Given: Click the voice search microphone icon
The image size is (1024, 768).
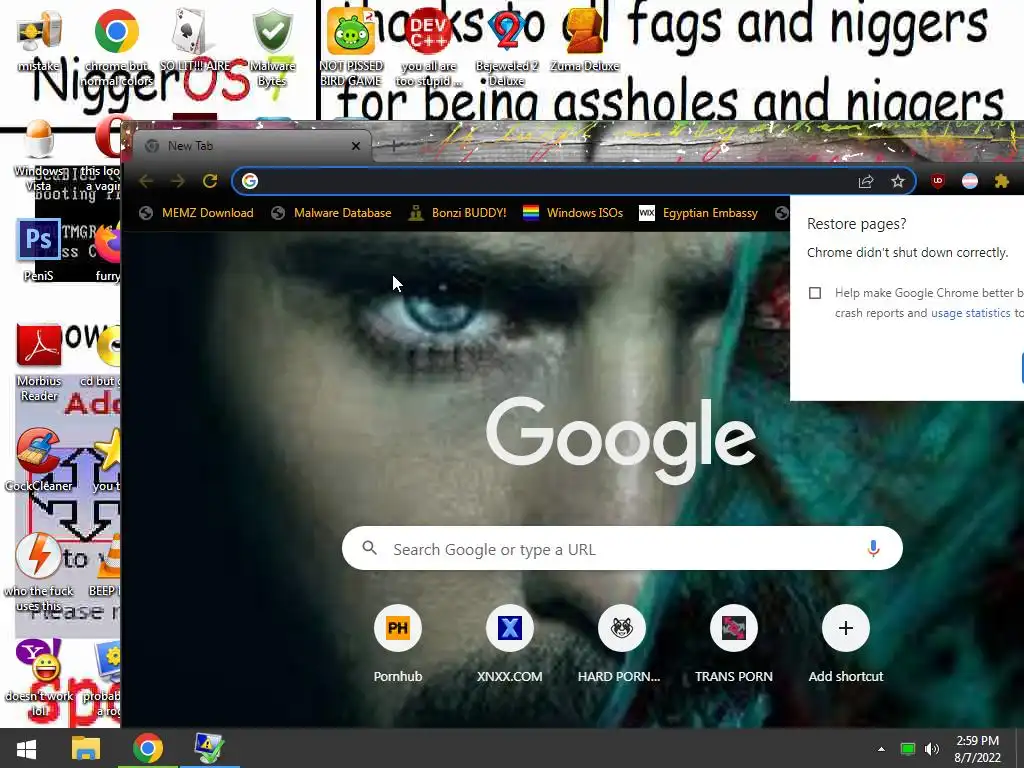Looking at the screenshot, I should pos(873,549).
